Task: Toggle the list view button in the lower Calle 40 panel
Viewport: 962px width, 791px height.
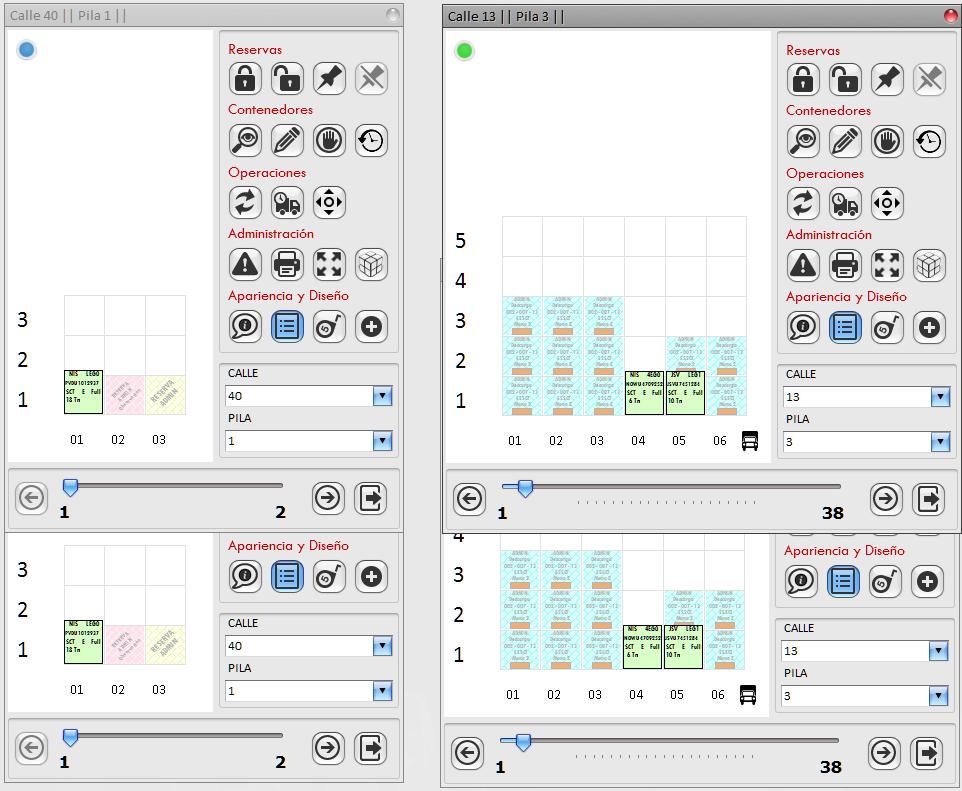Action: 287,576
